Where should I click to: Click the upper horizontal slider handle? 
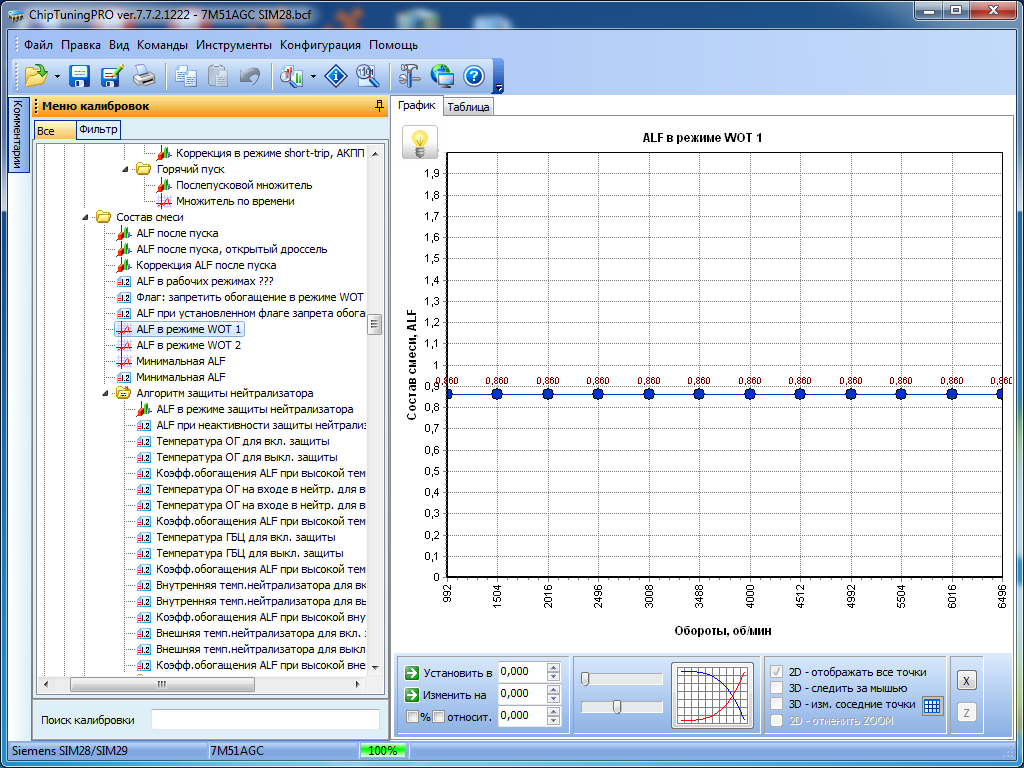click(585, 679)
